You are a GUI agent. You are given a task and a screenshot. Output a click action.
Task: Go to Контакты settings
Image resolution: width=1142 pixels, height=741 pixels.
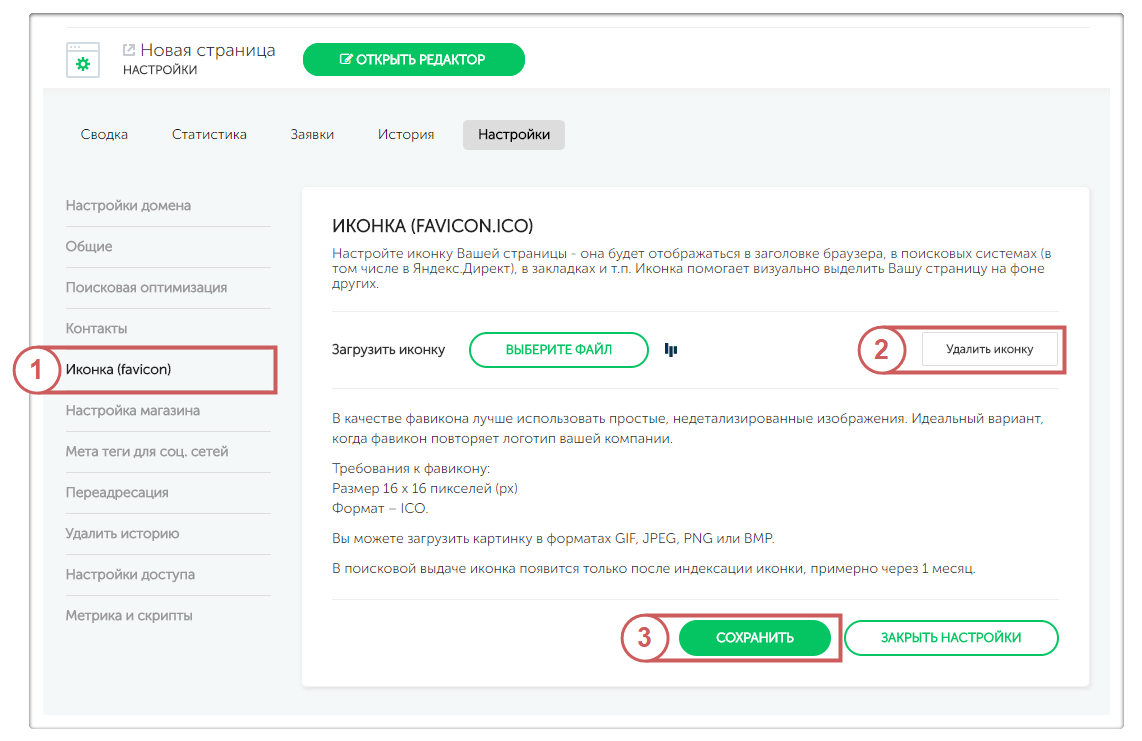point(96,329)
